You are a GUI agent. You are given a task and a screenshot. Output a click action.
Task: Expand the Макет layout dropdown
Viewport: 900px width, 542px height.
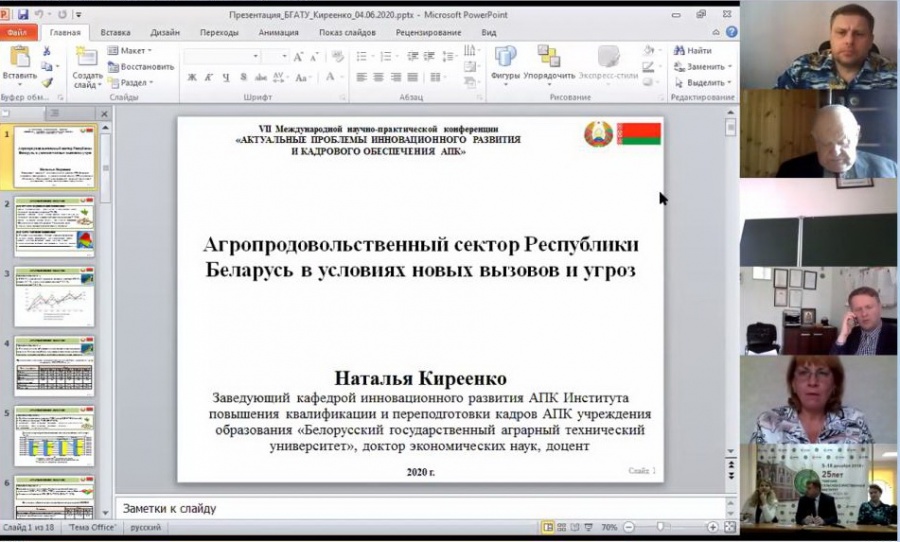(x=130, y=51)
